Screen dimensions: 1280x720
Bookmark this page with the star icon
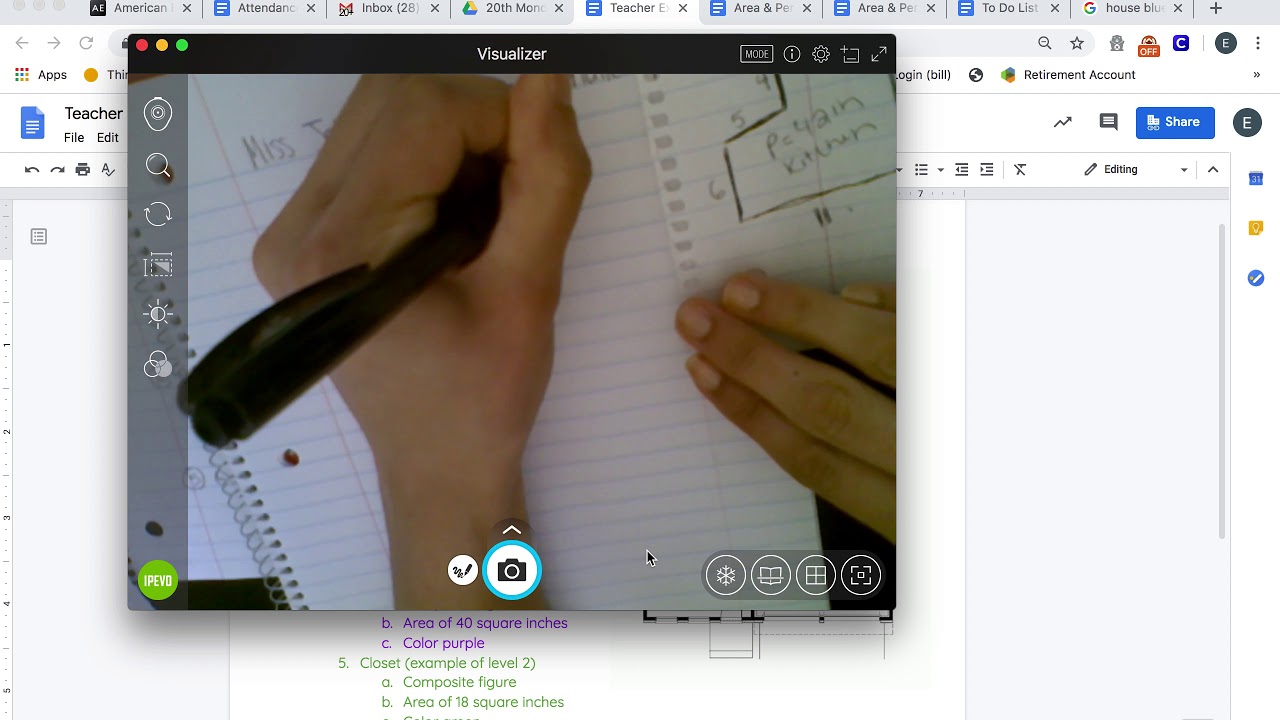click(x=1077, y=43)
